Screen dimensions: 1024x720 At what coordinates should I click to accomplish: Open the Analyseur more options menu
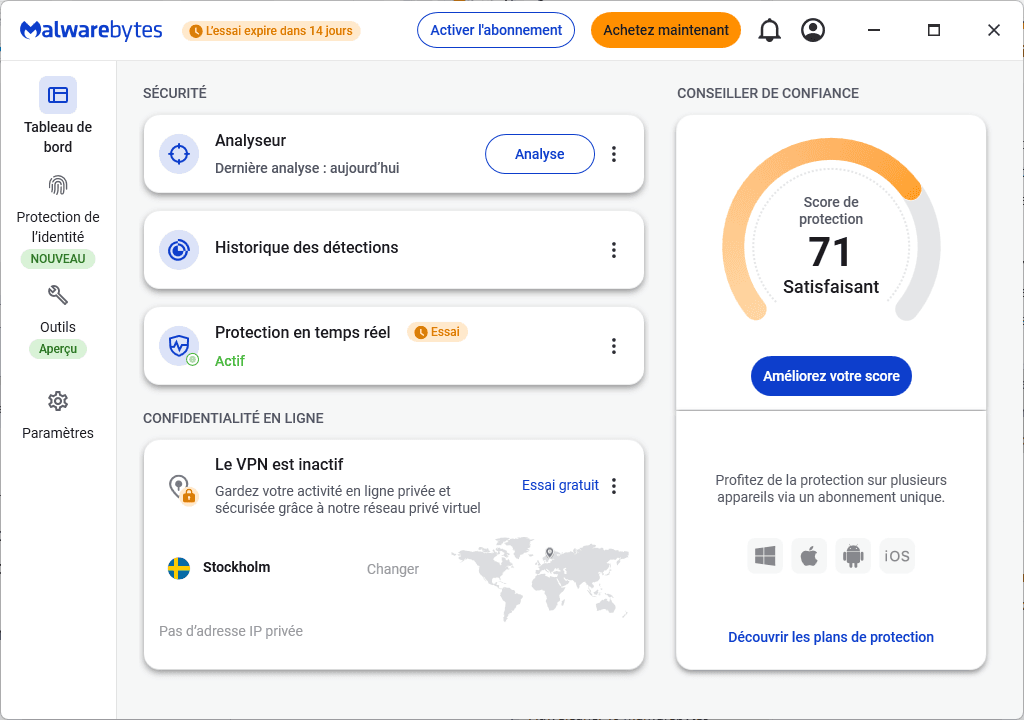(613, 154)
